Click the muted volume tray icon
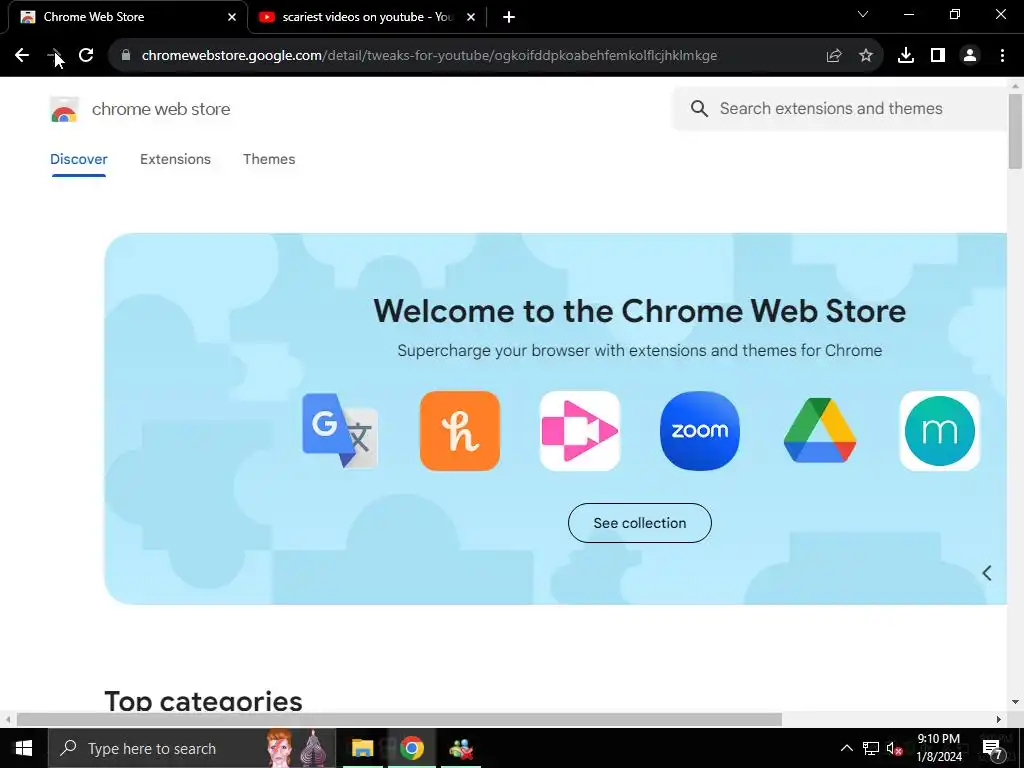1024x768 pixels. (x=894, y=748)
